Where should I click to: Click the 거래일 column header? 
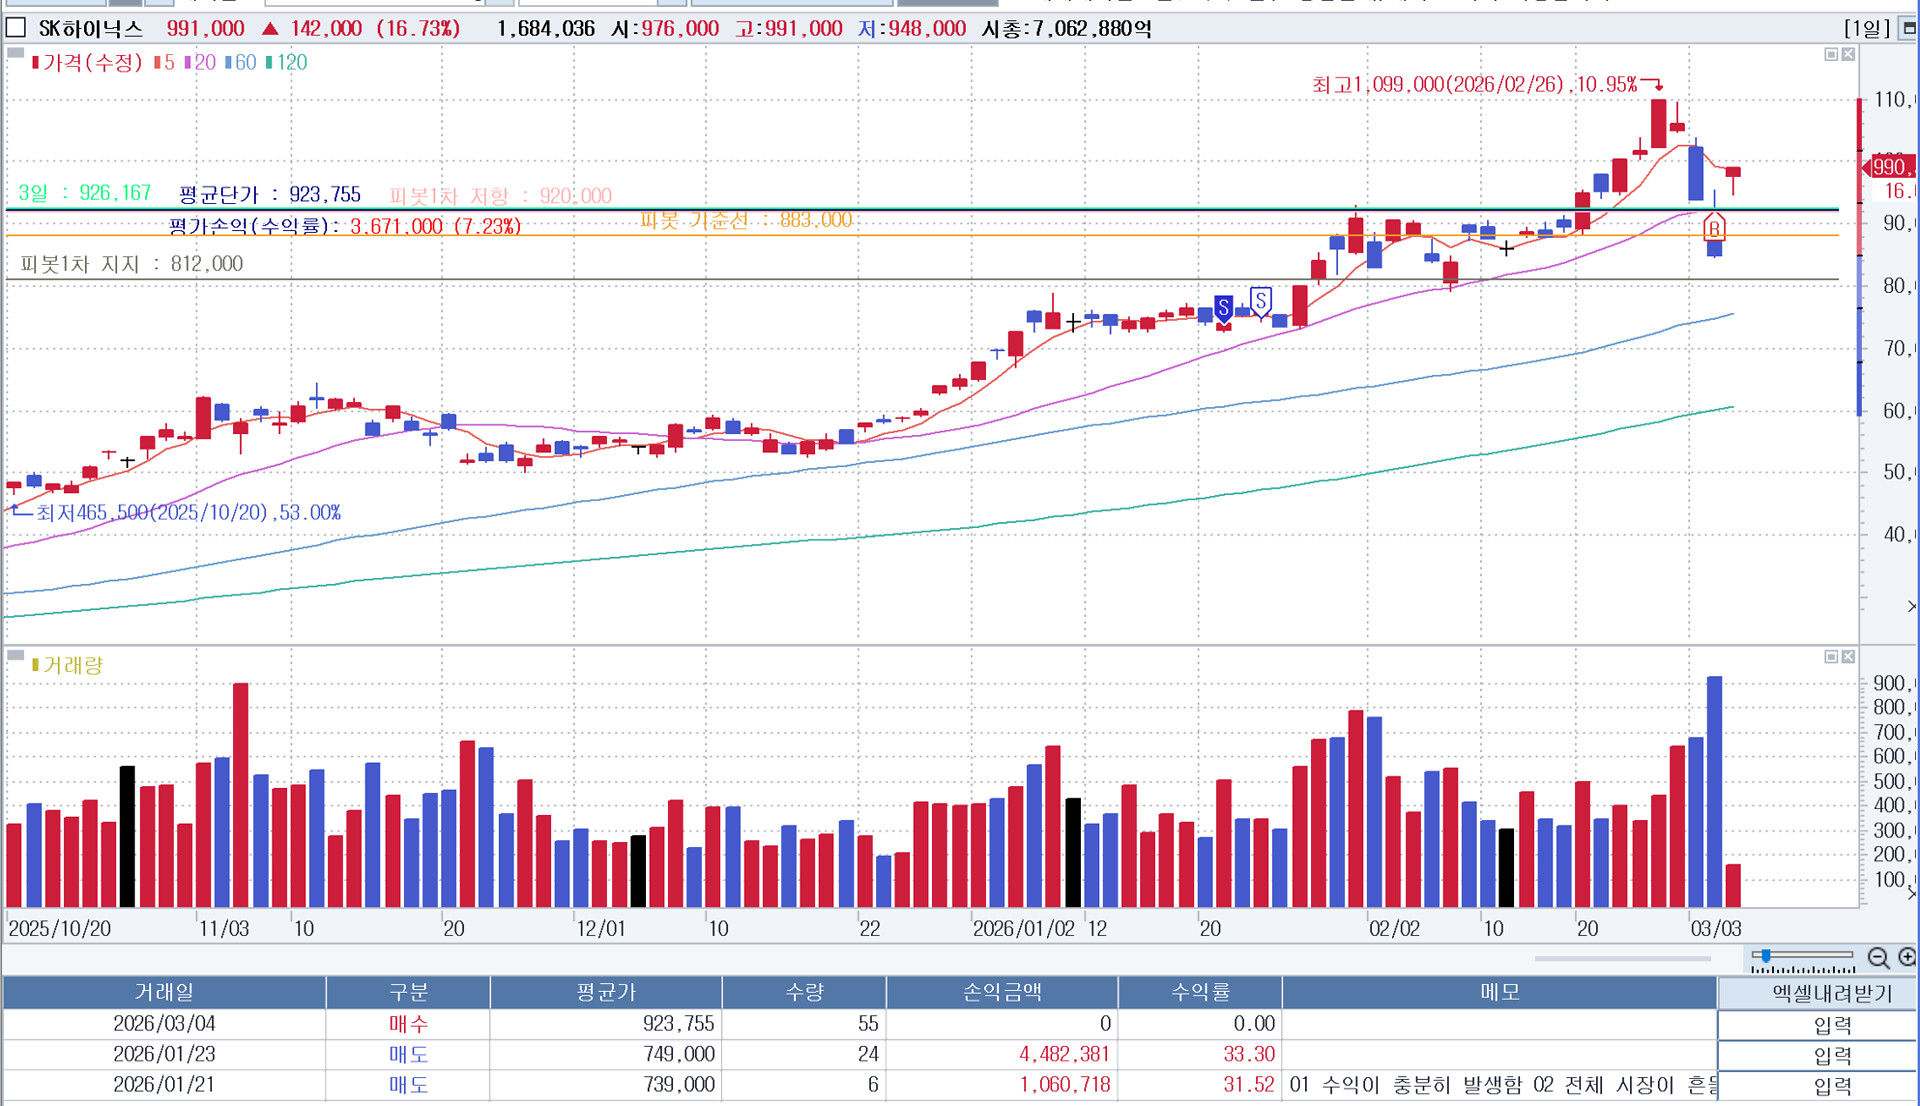pyautogui.click(x=164, y=992)
